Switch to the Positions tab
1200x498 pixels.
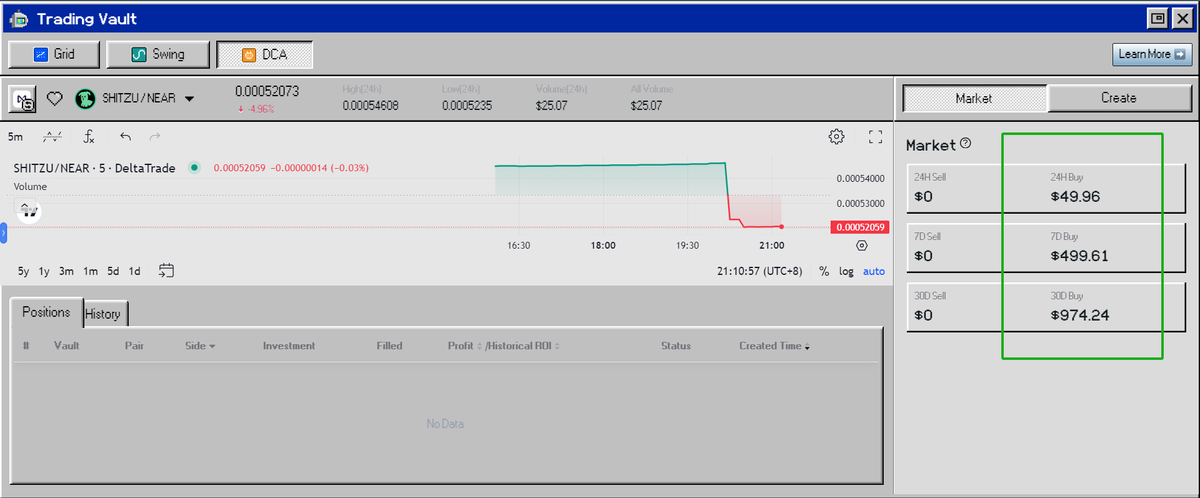coord(46,312)
